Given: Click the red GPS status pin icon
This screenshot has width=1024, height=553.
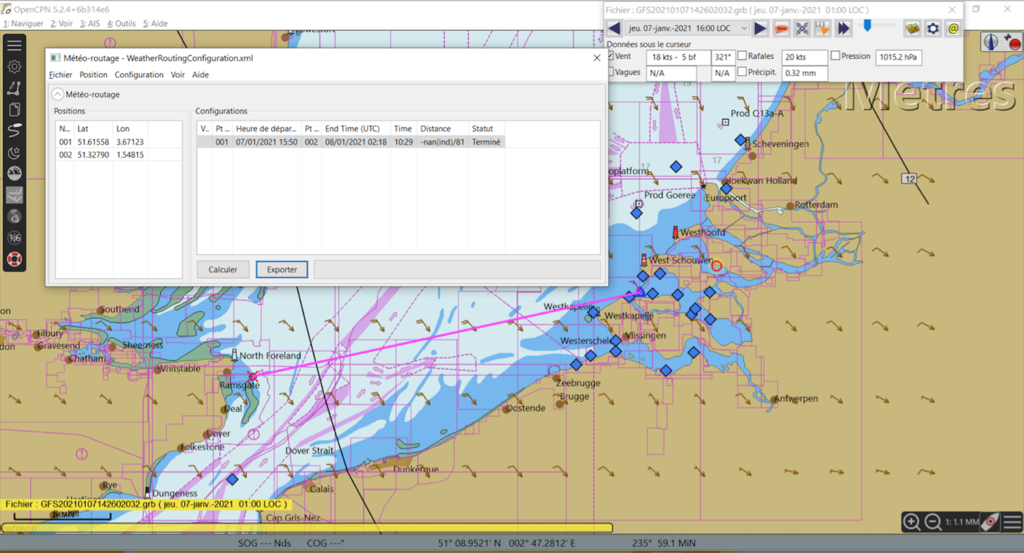Looking at the screenshot, I should 1012,42.
